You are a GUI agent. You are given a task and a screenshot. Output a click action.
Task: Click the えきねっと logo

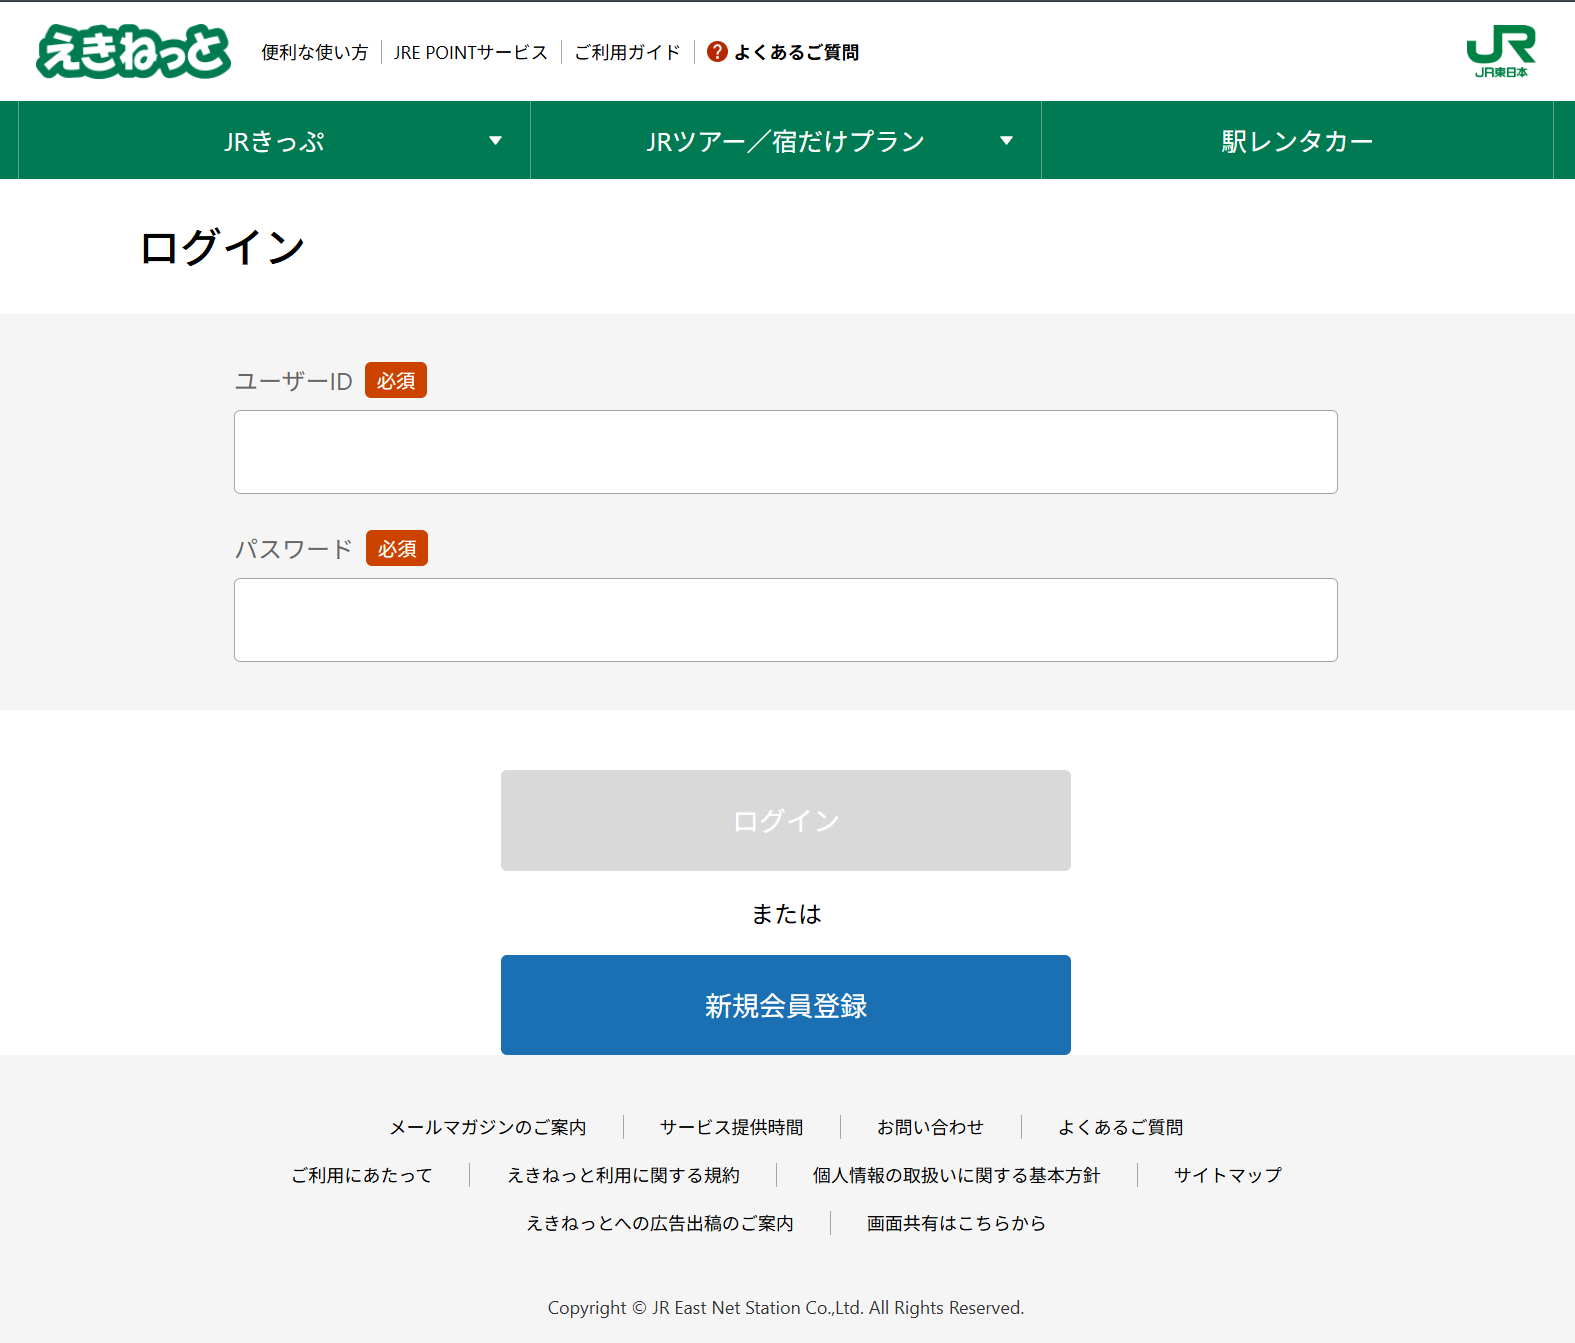133,51
